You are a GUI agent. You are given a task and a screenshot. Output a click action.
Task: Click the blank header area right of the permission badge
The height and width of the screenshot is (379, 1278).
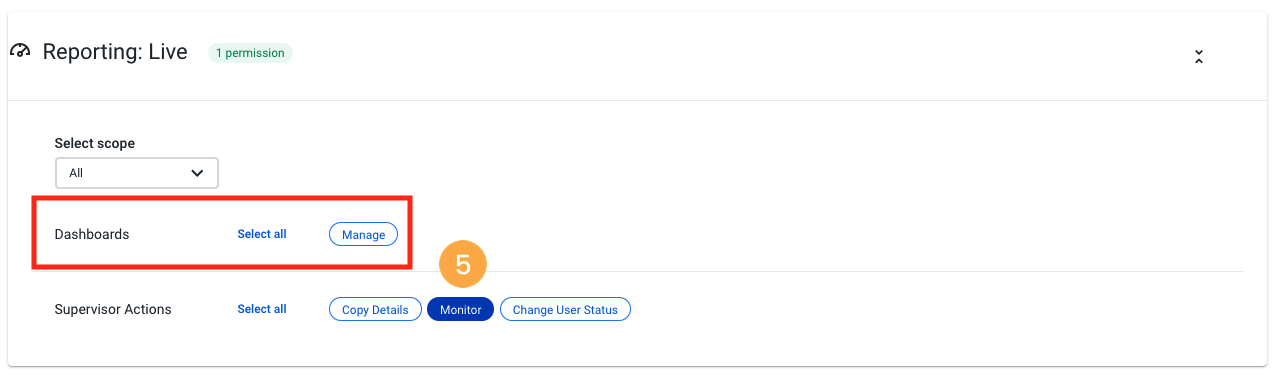(x=740, y=53)
